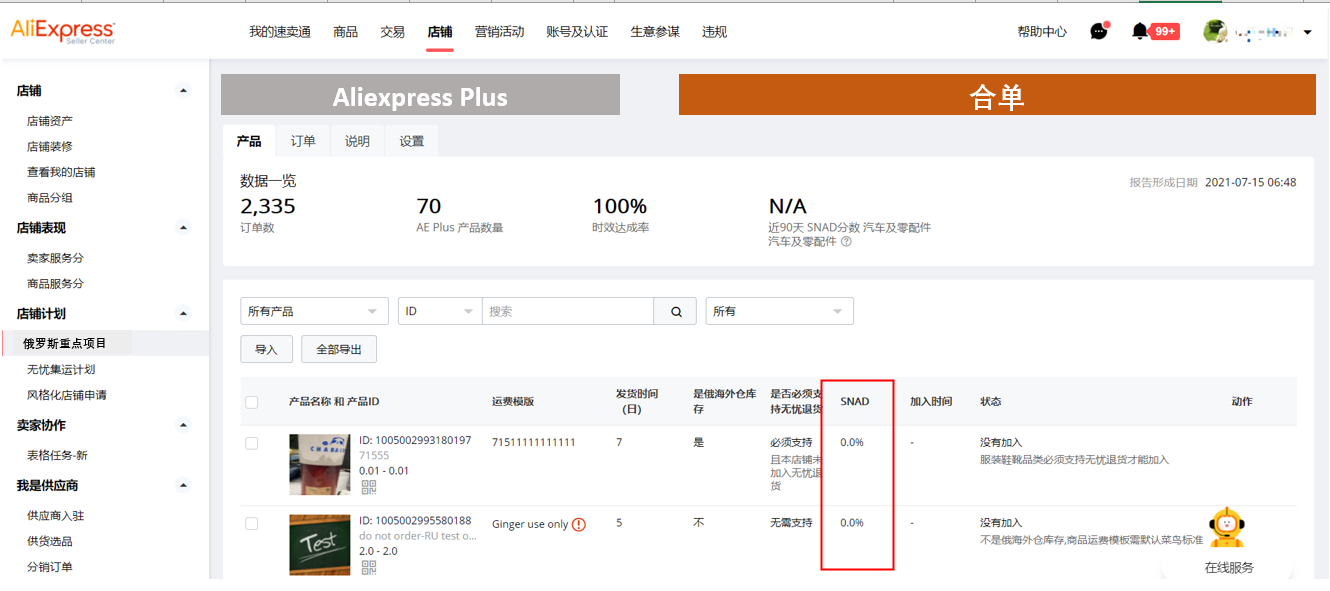Expand the account menu arrow
1330x591 pixels.
tap(1307, 32)
